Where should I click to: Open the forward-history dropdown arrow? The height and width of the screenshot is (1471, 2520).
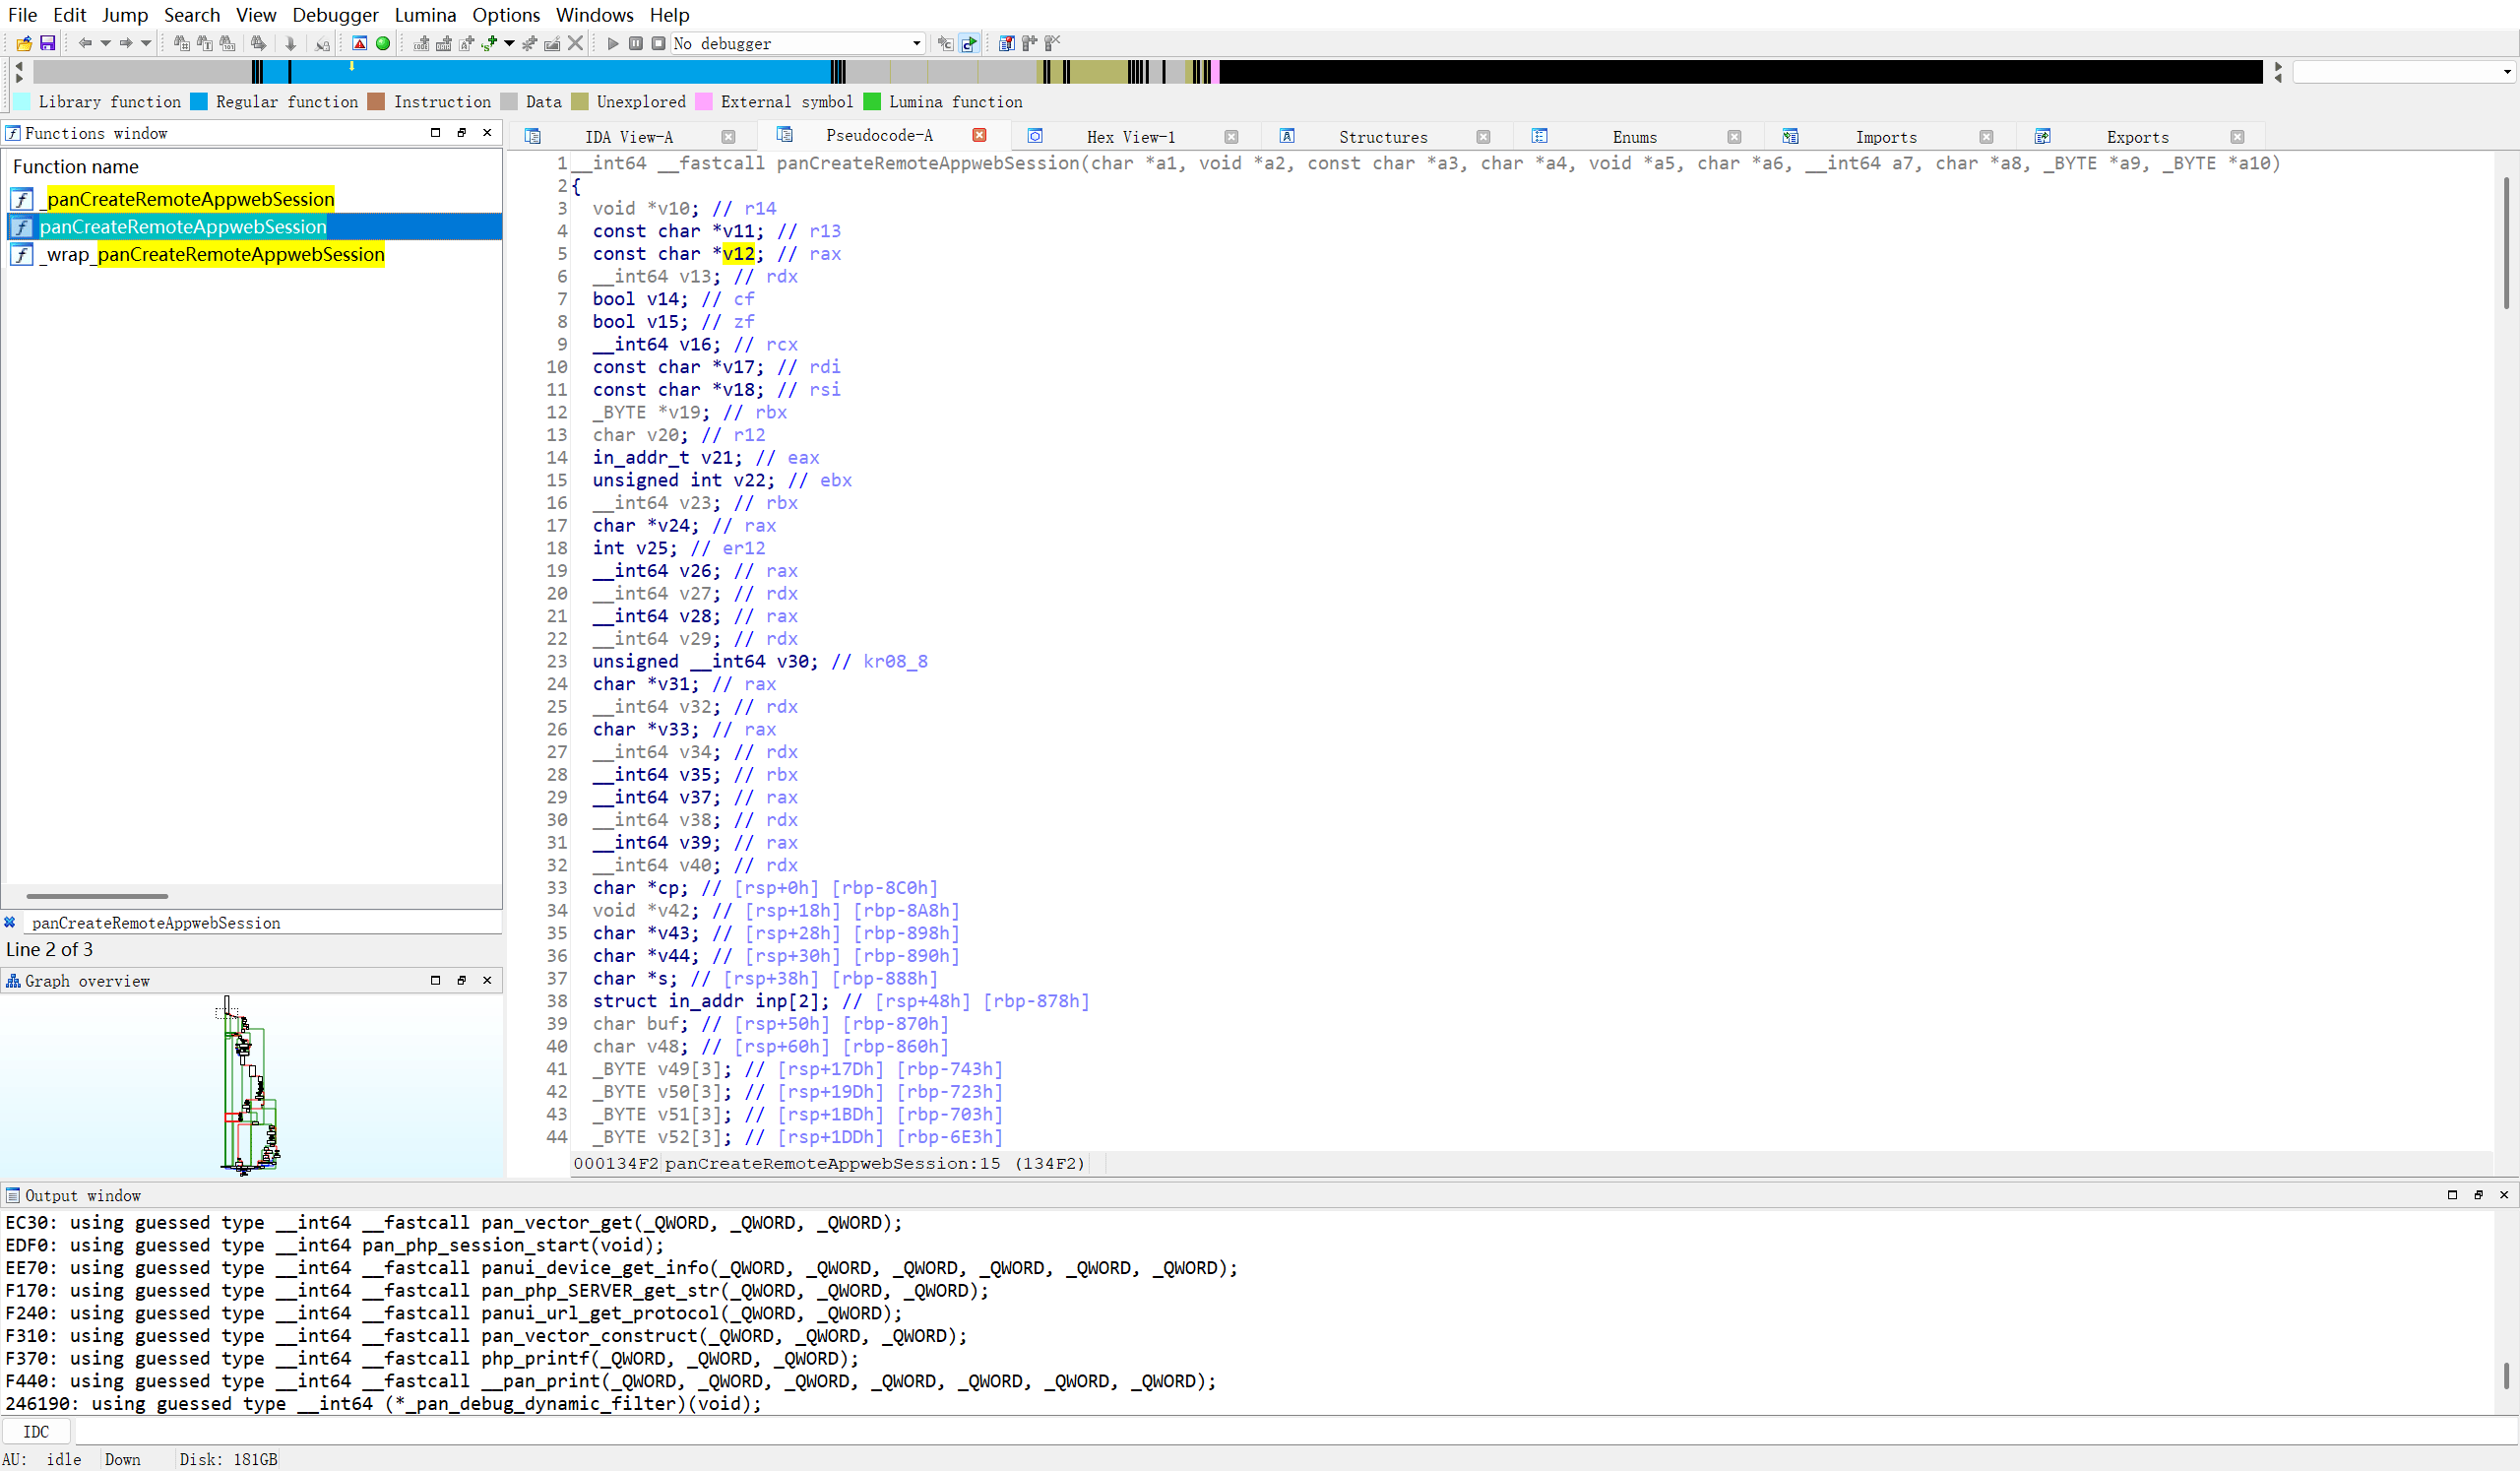coord(146,43)
